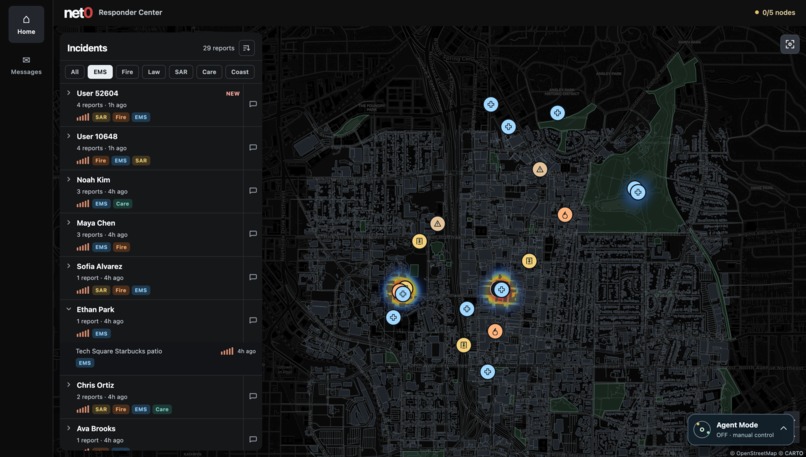Filter incidents by SAR
The image size is (806, 457).
tap(181, 72)
